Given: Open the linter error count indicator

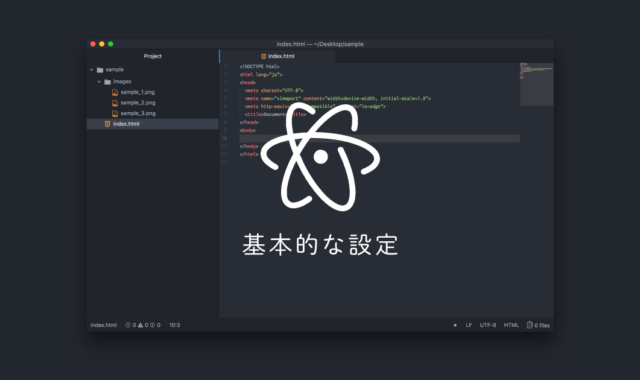Looking at the screenshot, I should pyautogui.click(x=131, y=325).
